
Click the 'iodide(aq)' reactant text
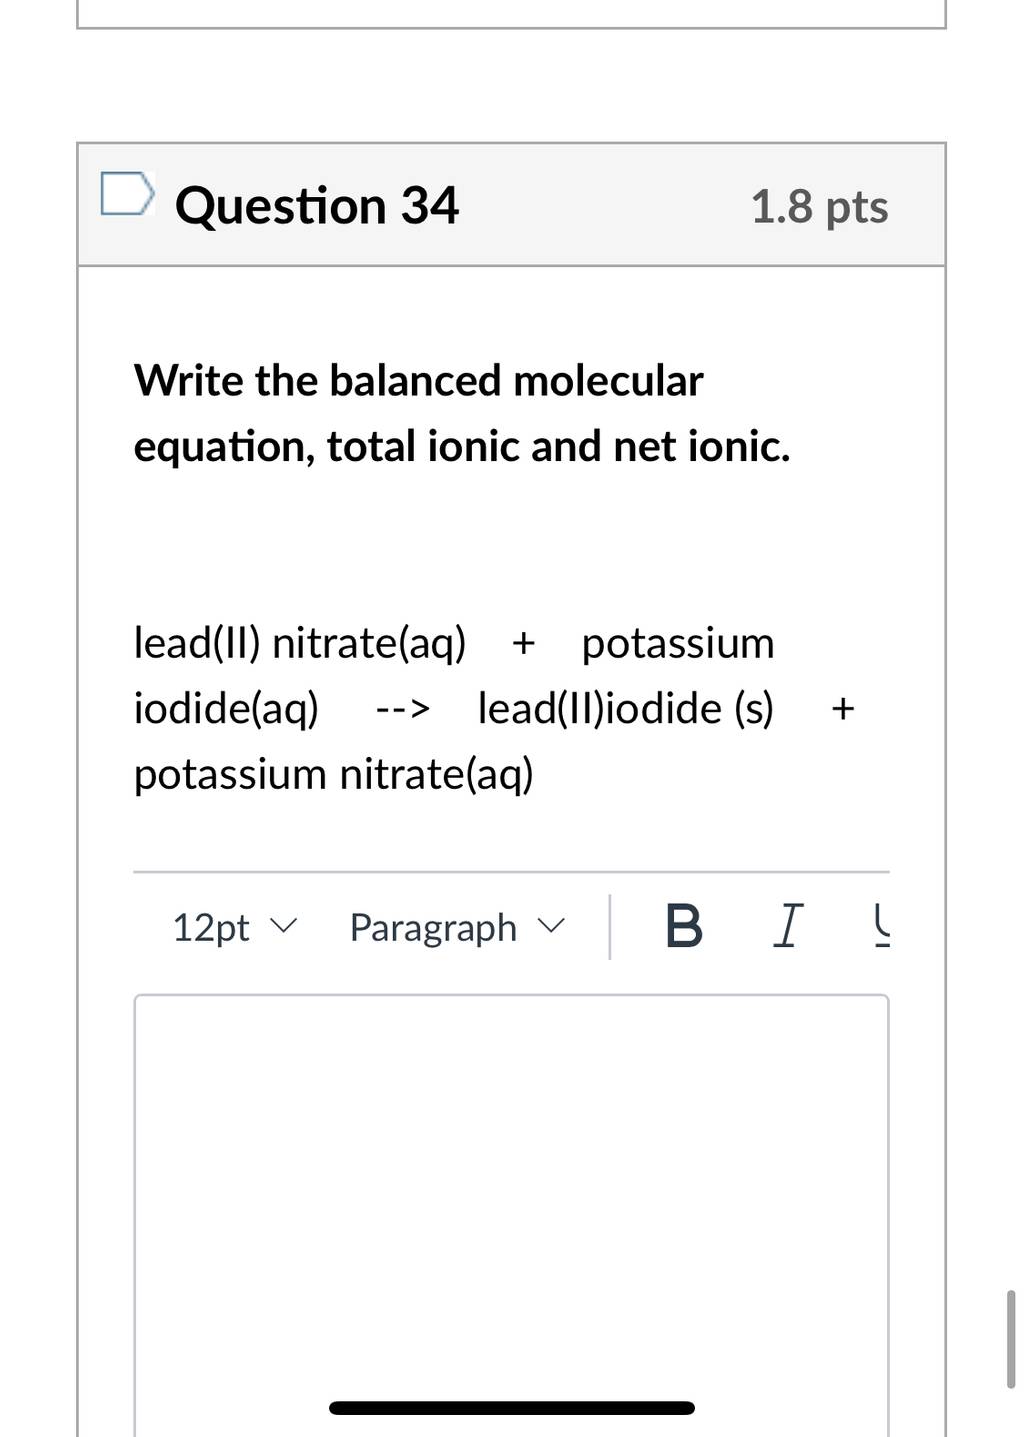point(227,708)
